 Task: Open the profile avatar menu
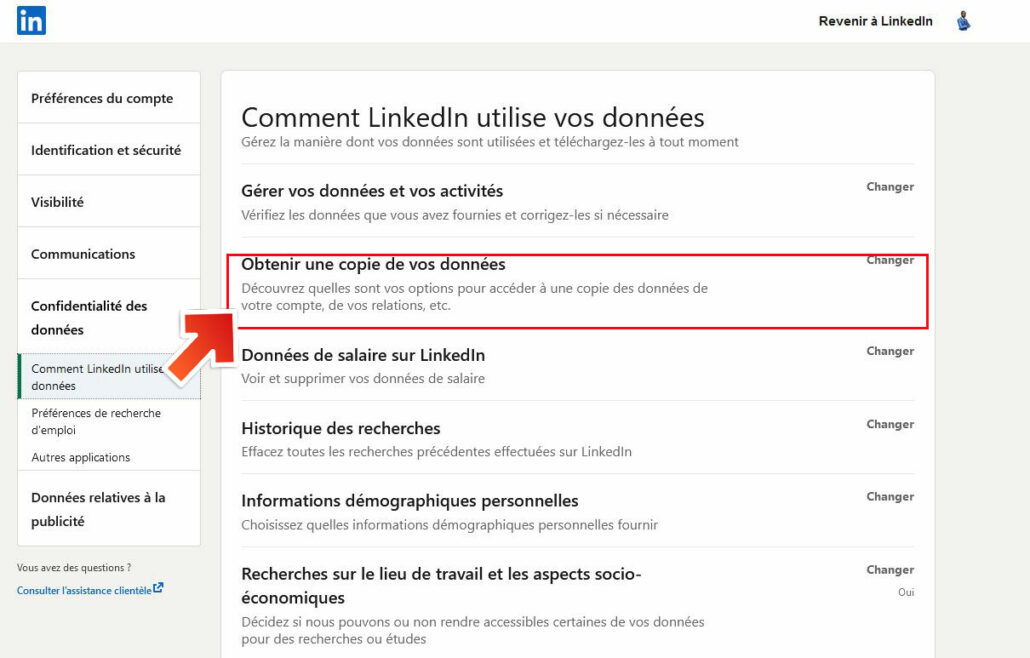[x=964, y=21]
